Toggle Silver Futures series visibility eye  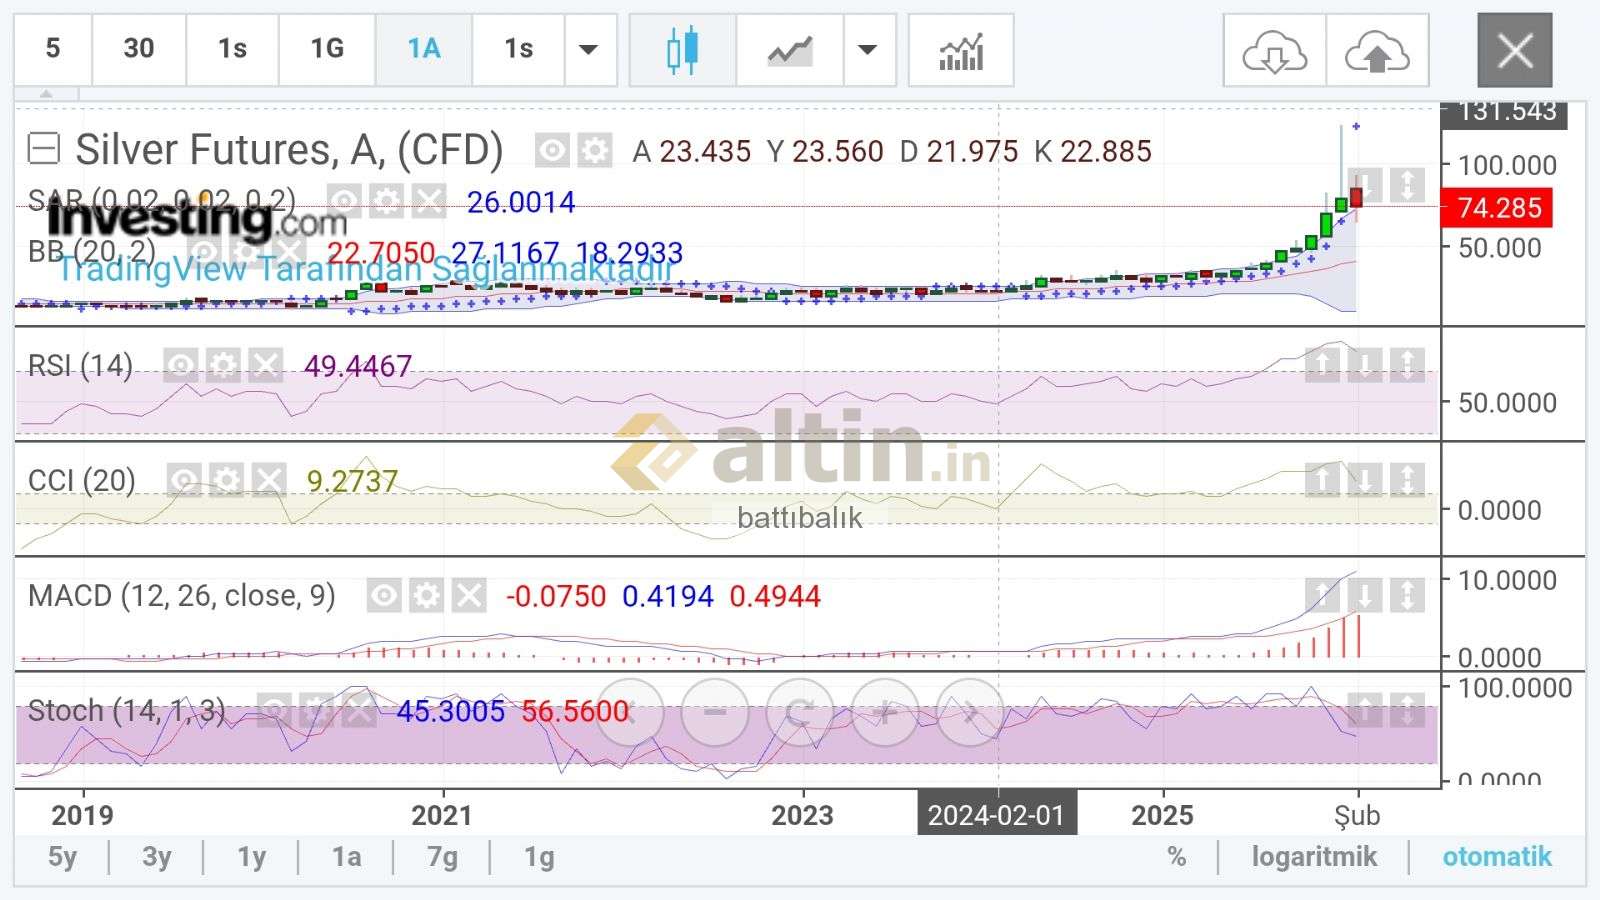[551, 151]
